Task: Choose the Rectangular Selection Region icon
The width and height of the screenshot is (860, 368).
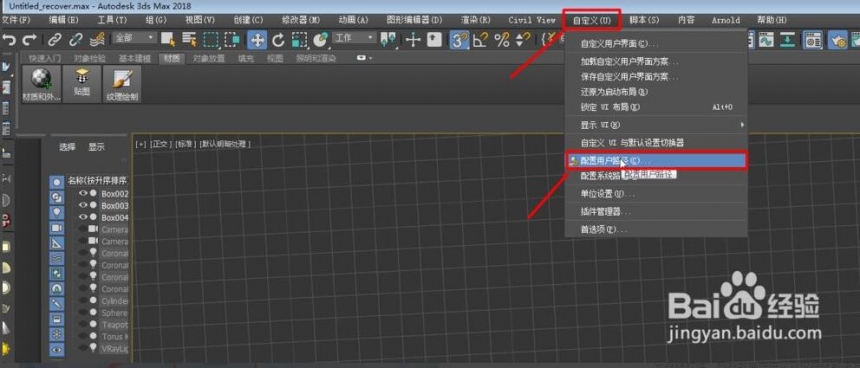Action: click(x=211, y=39)
